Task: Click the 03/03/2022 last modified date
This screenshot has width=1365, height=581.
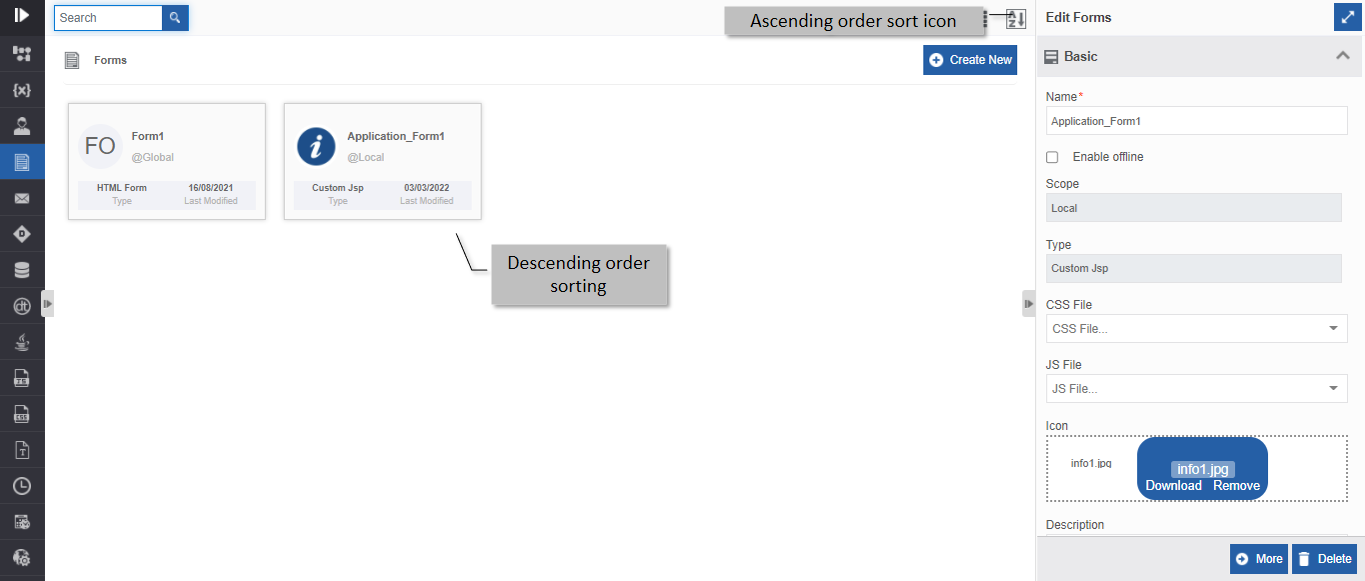Action: click(427, 188)
